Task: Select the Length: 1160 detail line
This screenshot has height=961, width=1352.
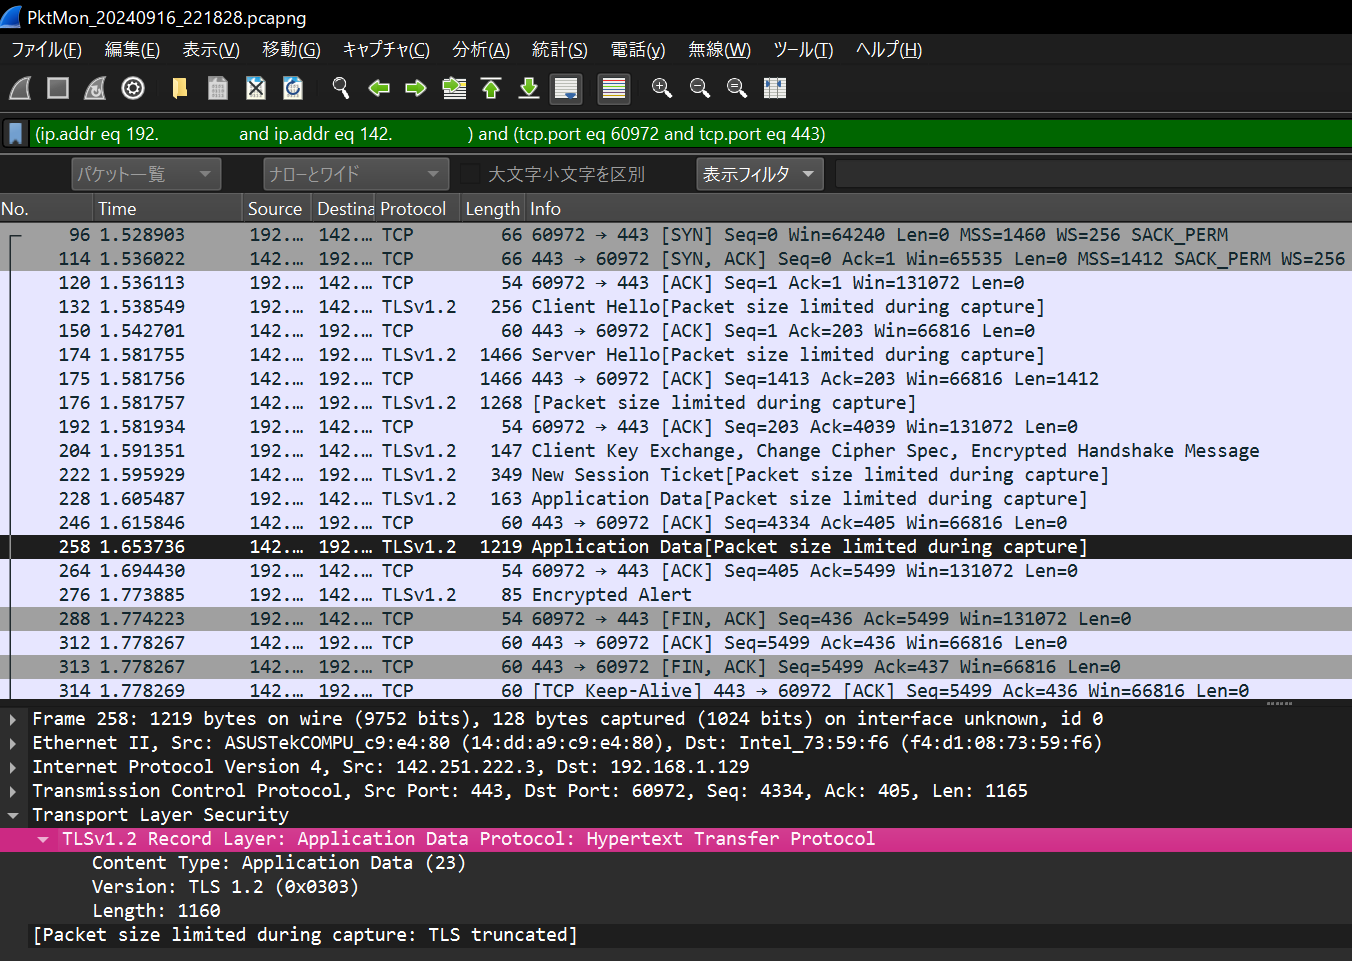Action: [x=676, y=911]
